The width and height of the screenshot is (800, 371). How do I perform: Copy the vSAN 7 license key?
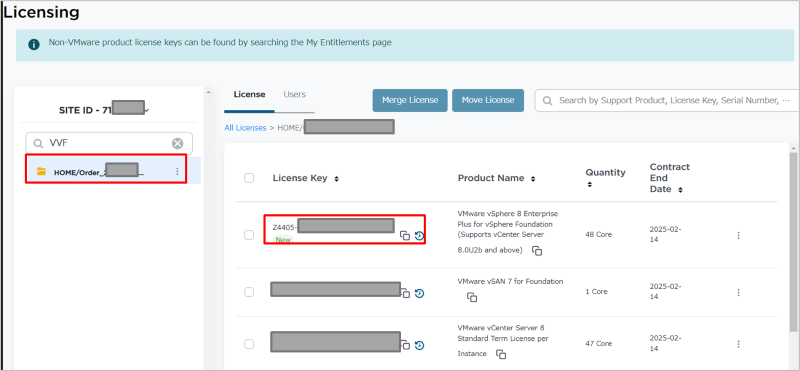point(406,293)
